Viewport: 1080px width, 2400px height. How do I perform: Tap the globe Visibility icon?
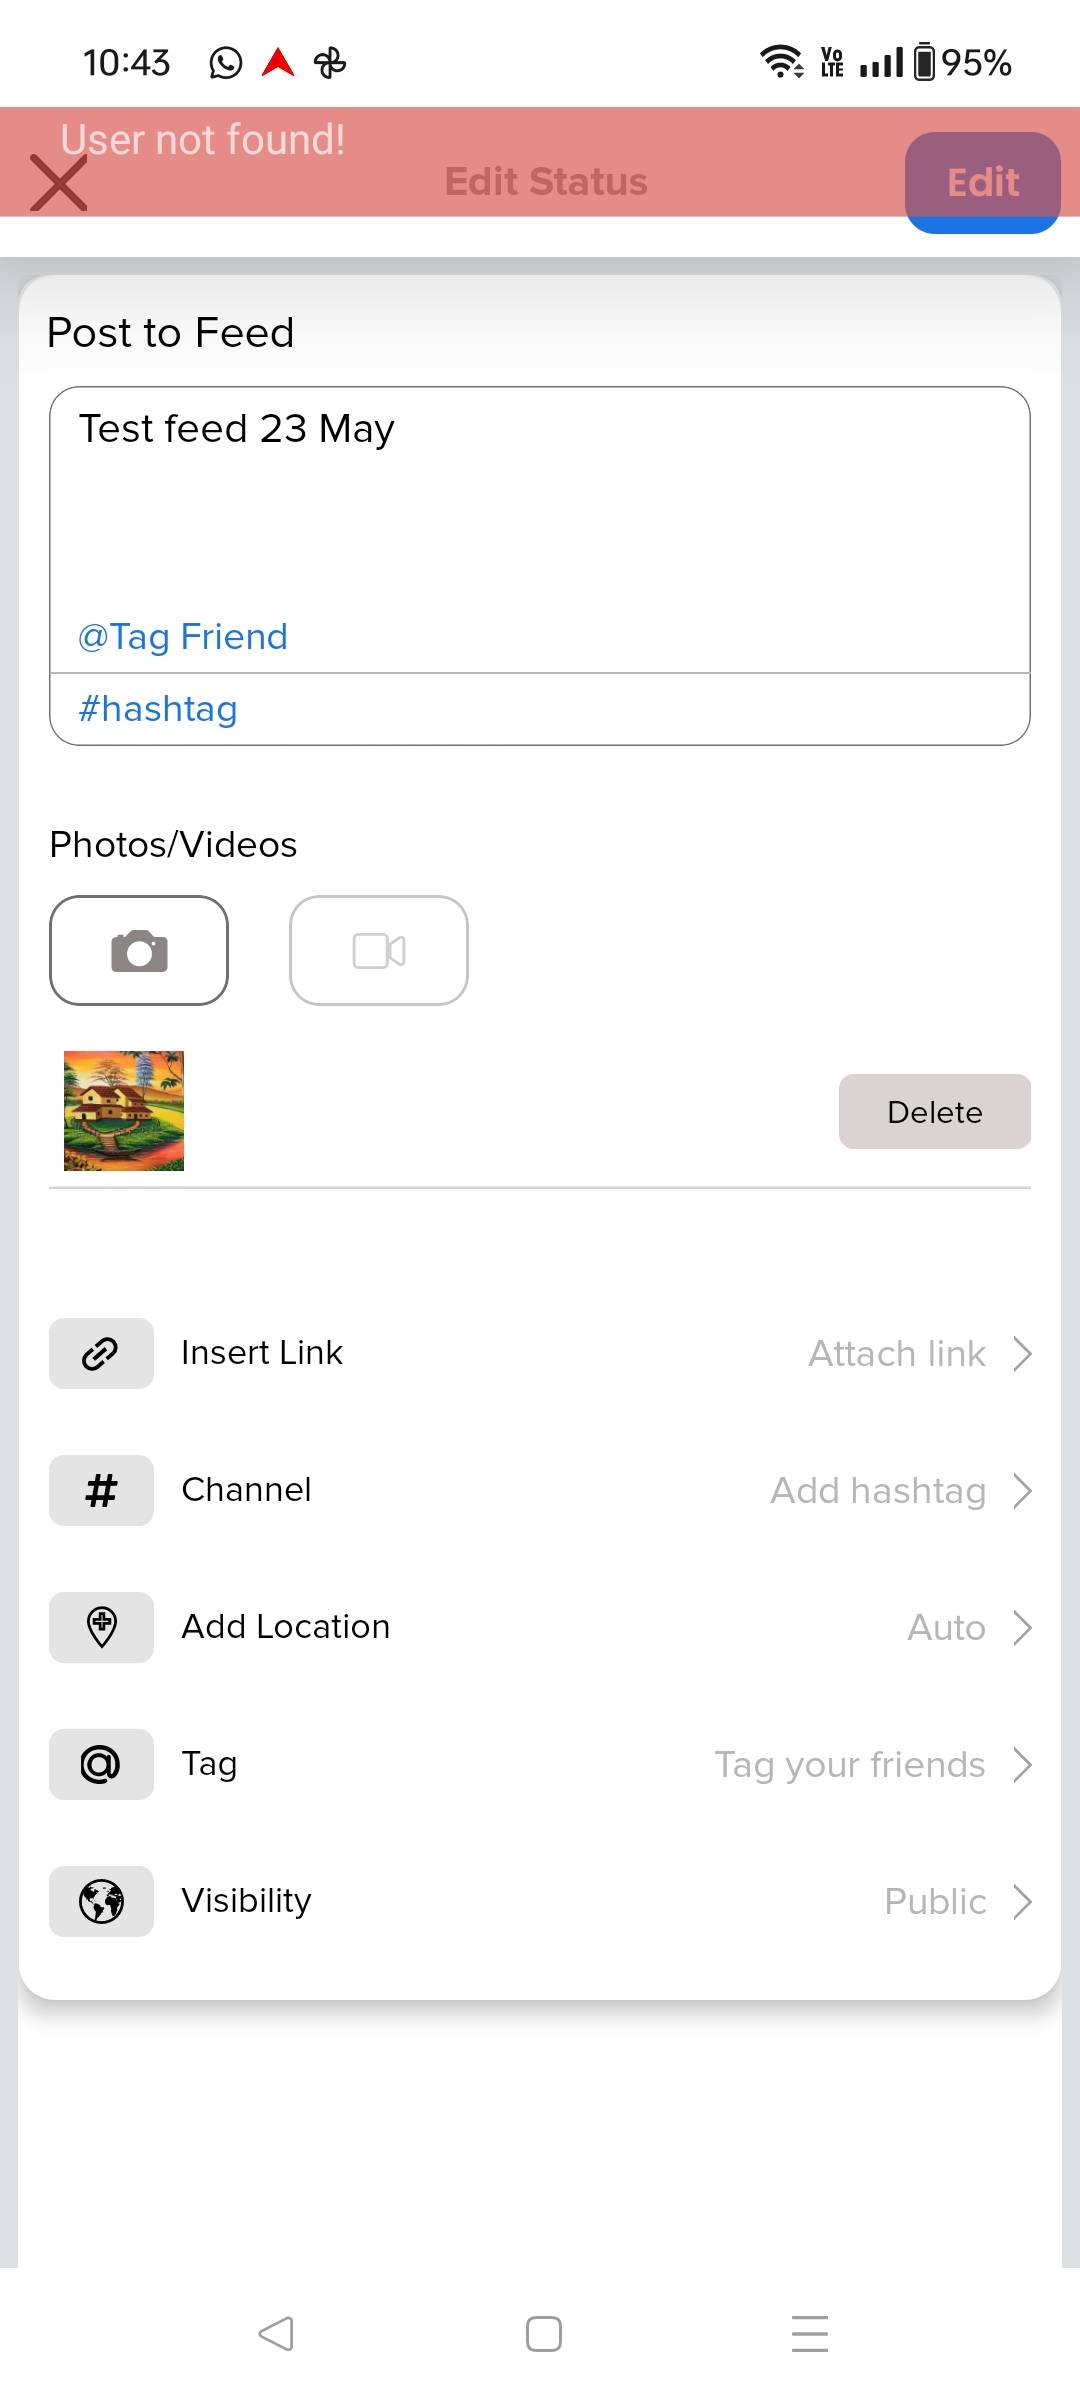(x=101, y=1901)
